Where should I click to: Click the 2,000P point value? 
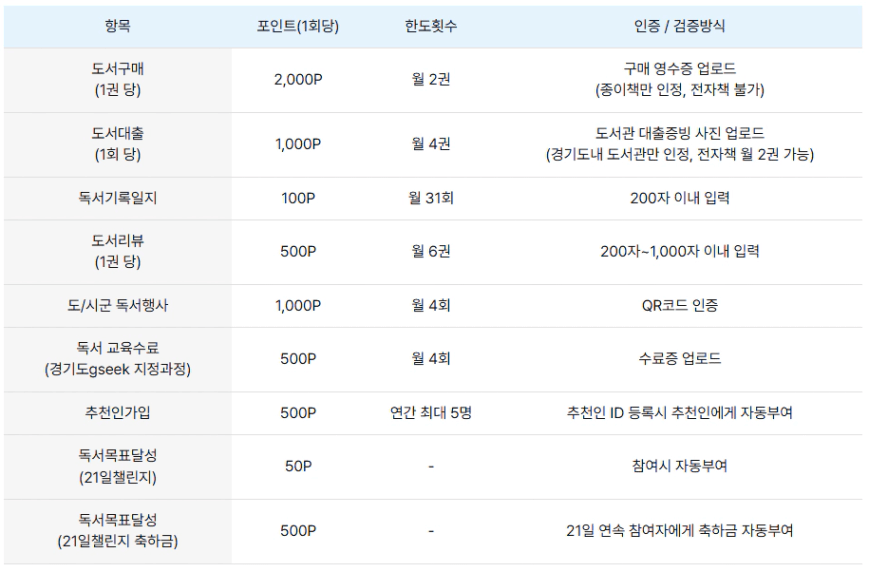297,80
